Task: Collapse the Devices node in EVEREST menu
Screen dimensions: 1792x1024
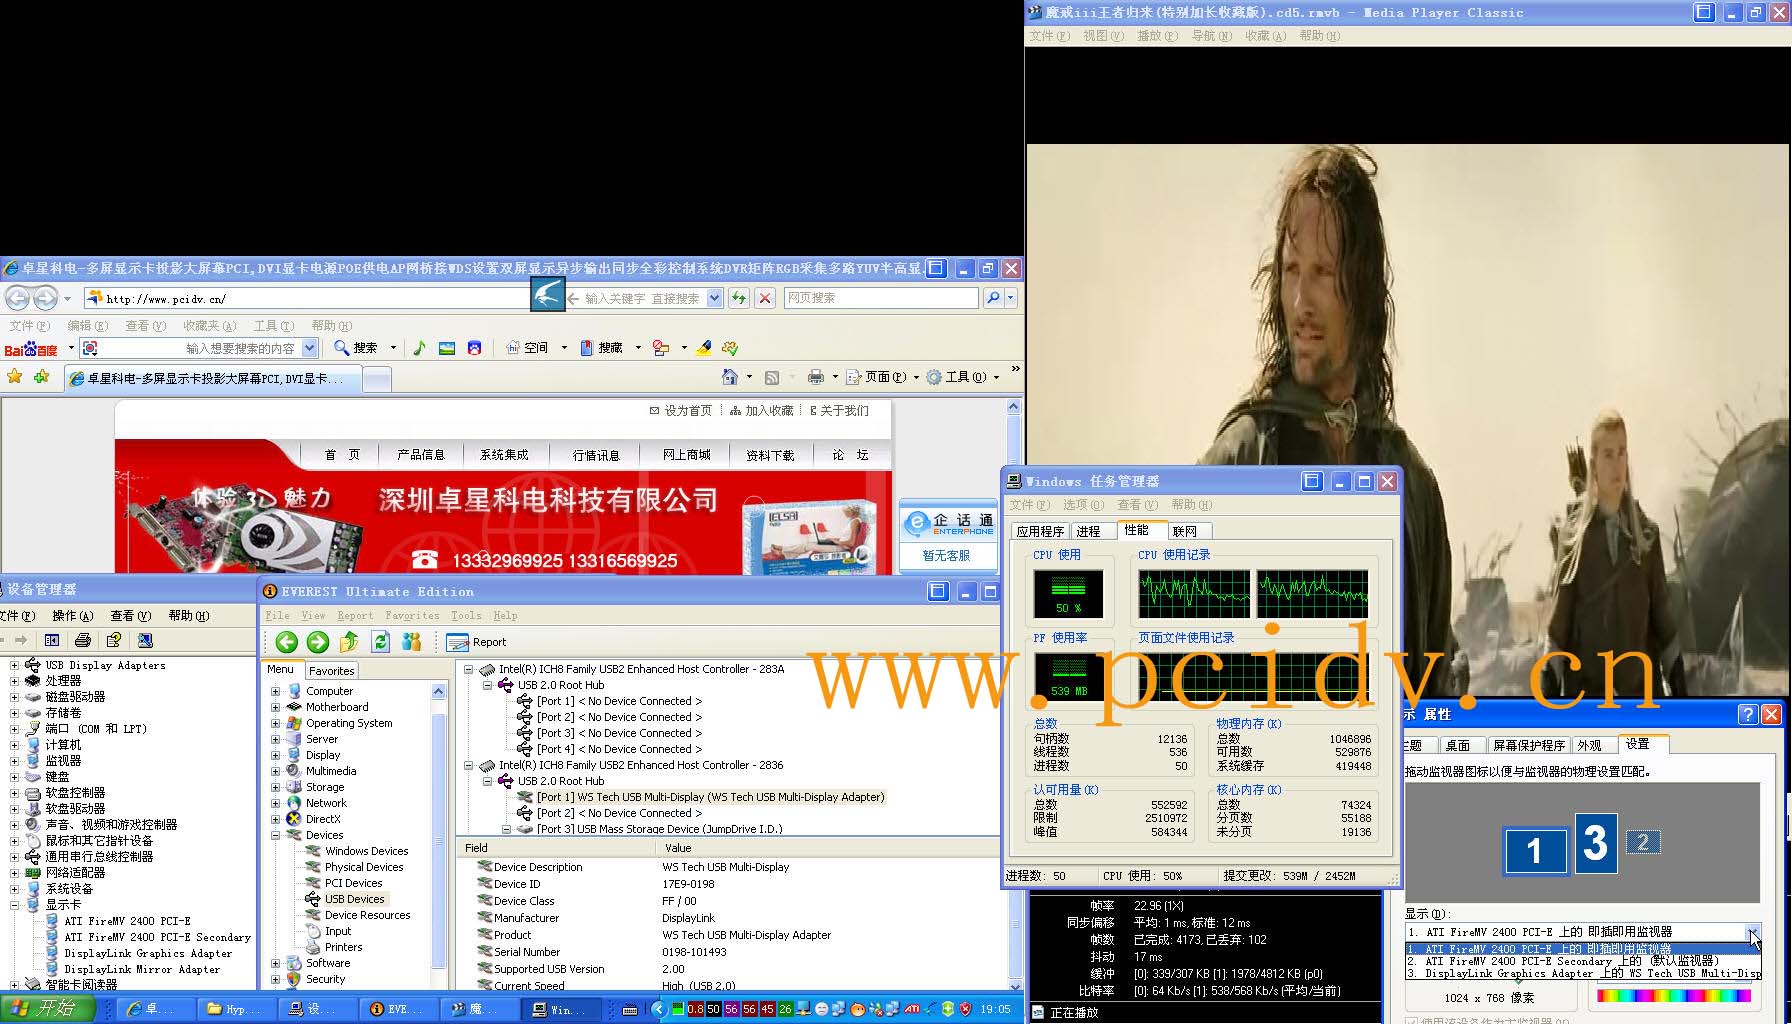Action: tap(275, 835)
